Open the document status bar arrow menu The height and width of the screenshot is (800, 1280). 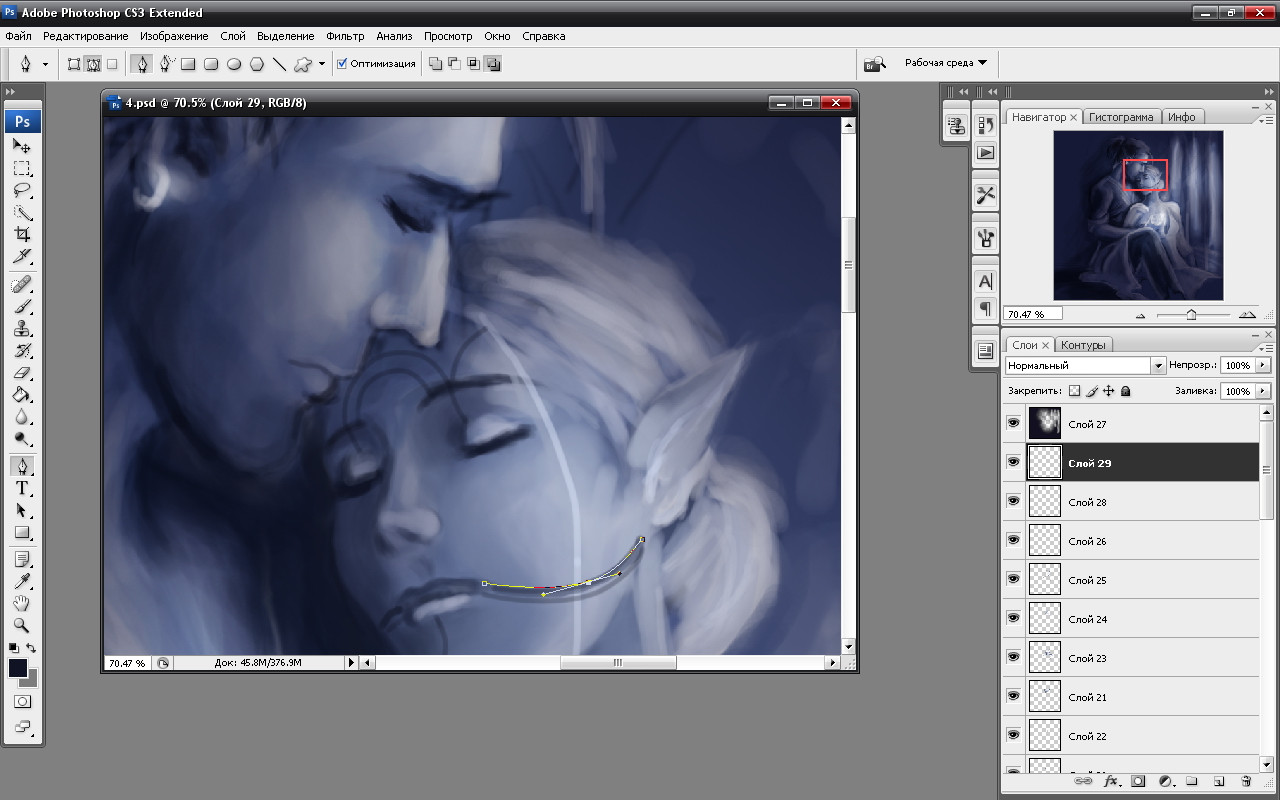click(x=351, y=662)
